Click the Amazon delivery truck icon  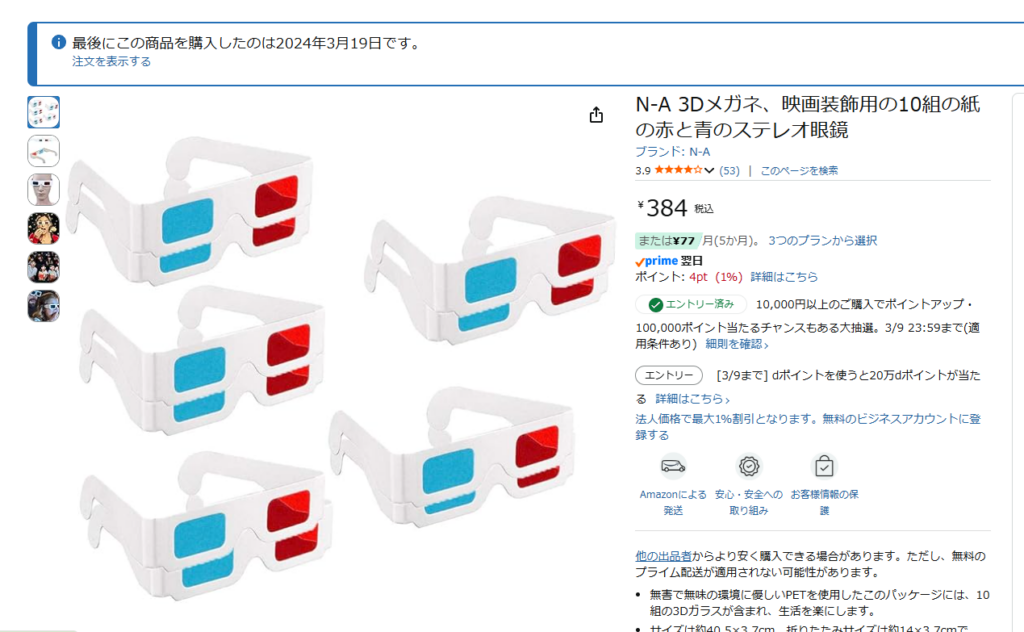point(673,466)
